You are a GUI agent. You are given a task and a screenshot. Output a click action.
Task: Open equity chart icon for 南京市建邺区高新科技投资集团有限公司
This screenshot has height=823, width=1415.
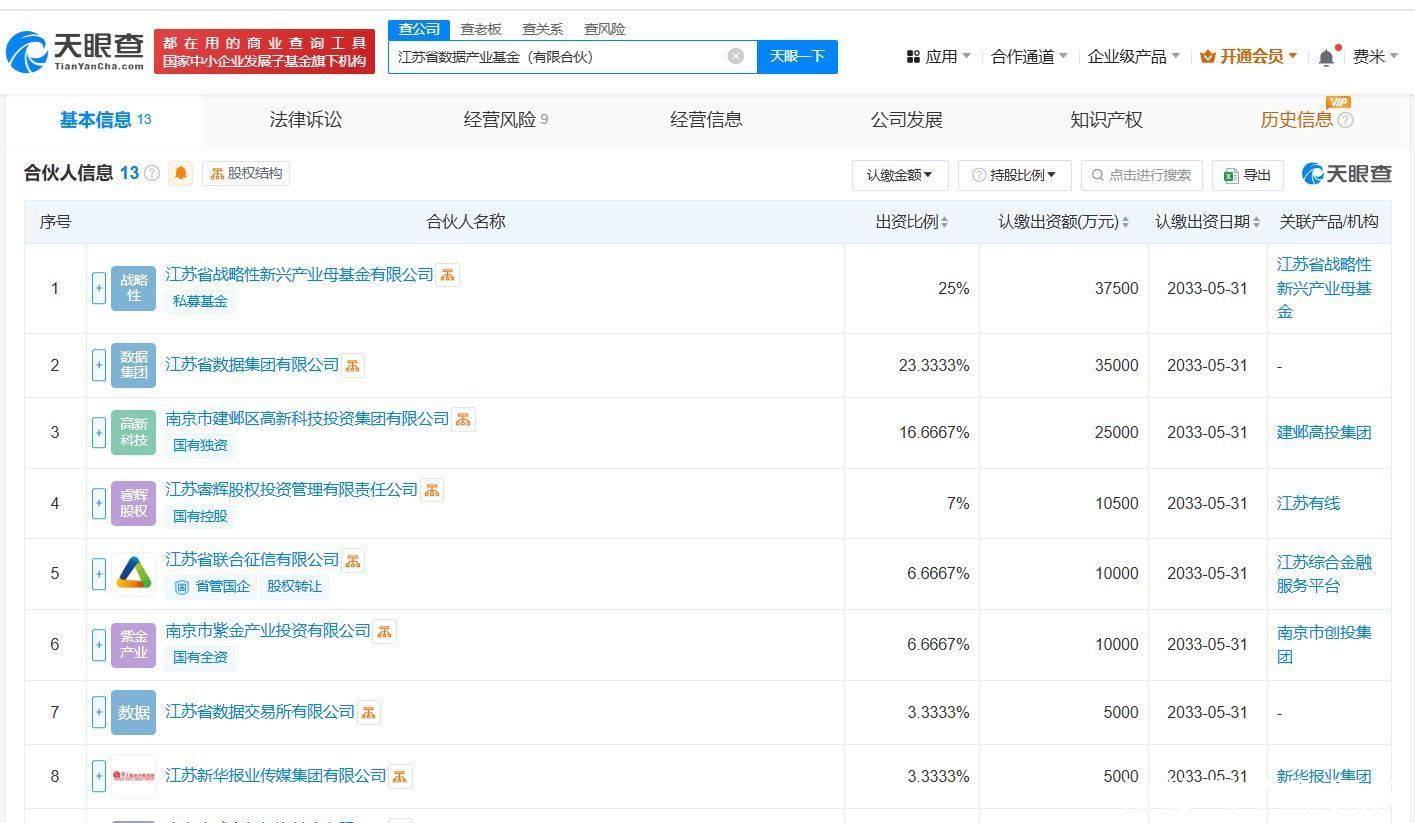point(463,419)
